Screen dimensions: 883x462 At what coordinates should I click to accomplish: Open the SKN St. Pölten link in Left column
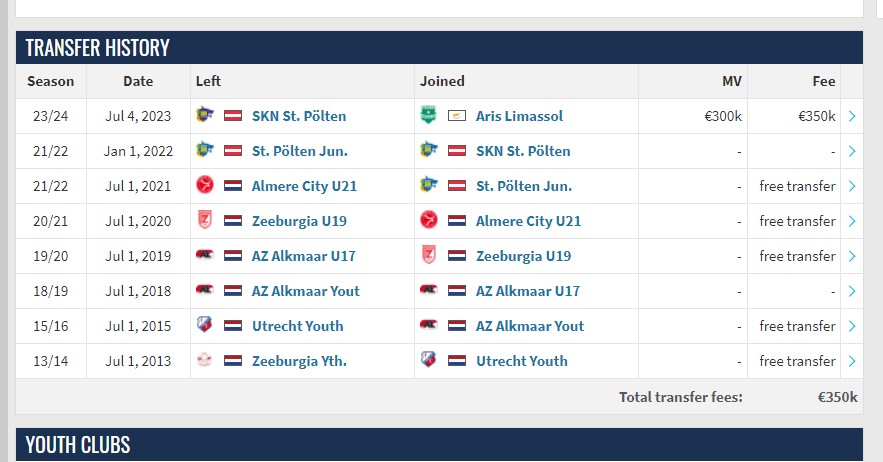point(299,116)
